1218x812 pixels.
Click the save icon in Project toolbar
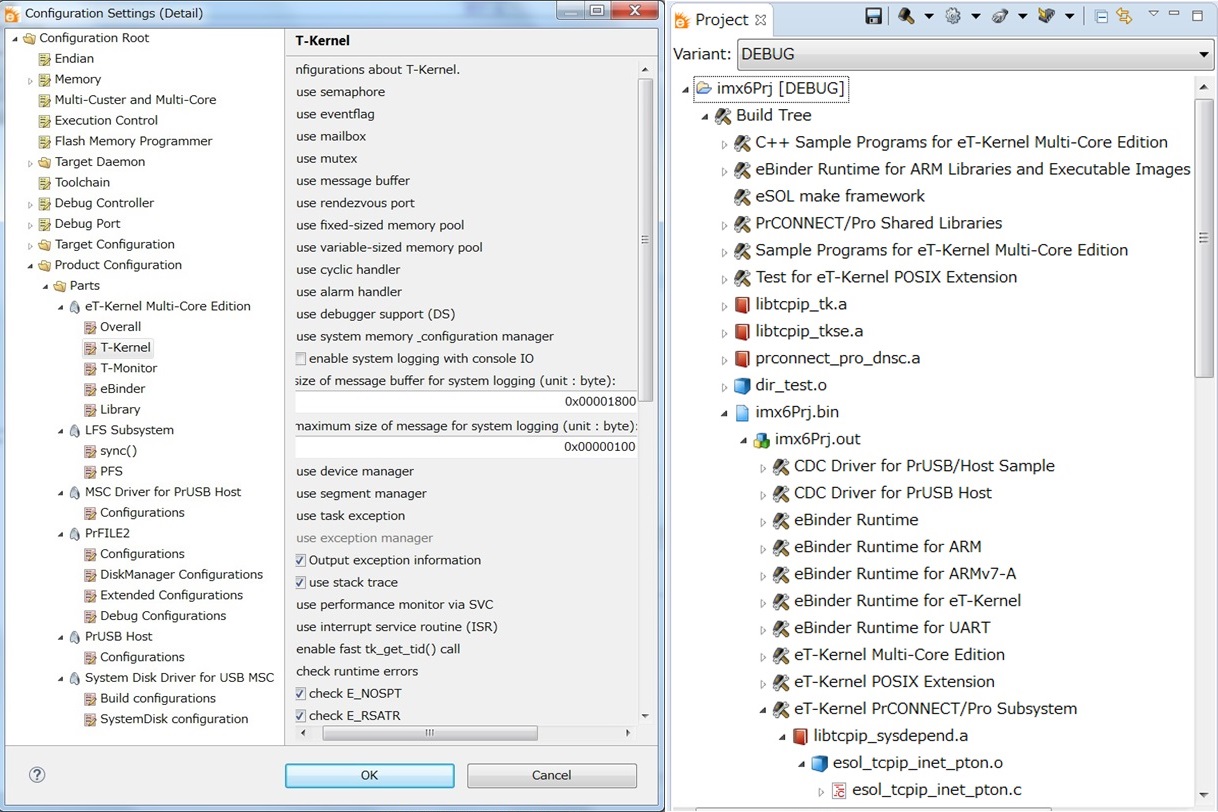(x=873, y=16)
